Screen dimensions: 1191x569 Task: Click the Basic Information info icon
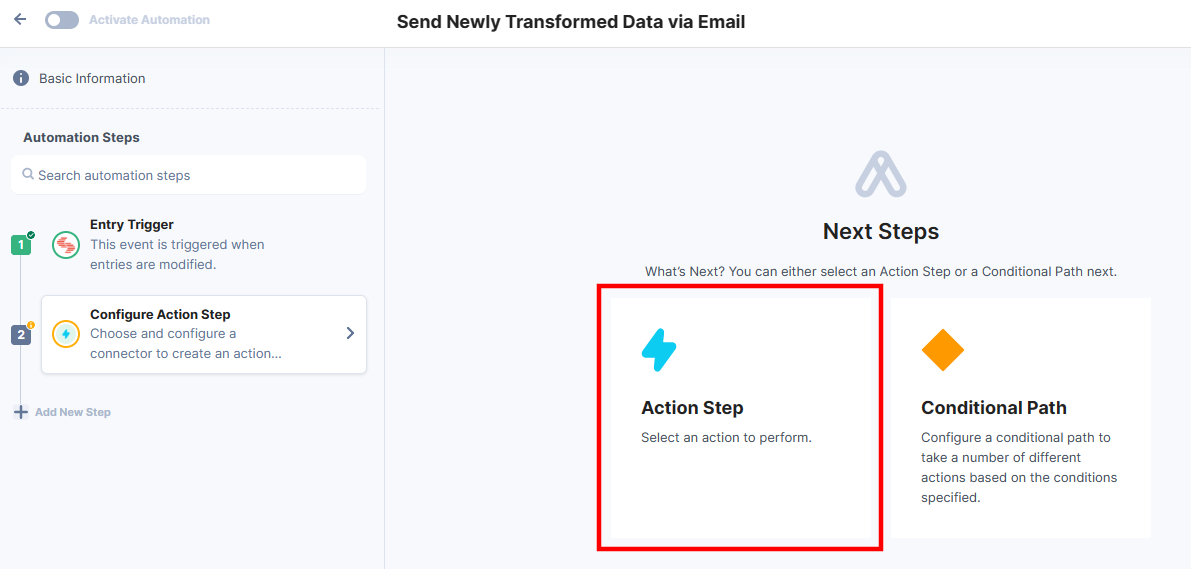(x=21, y=78)
